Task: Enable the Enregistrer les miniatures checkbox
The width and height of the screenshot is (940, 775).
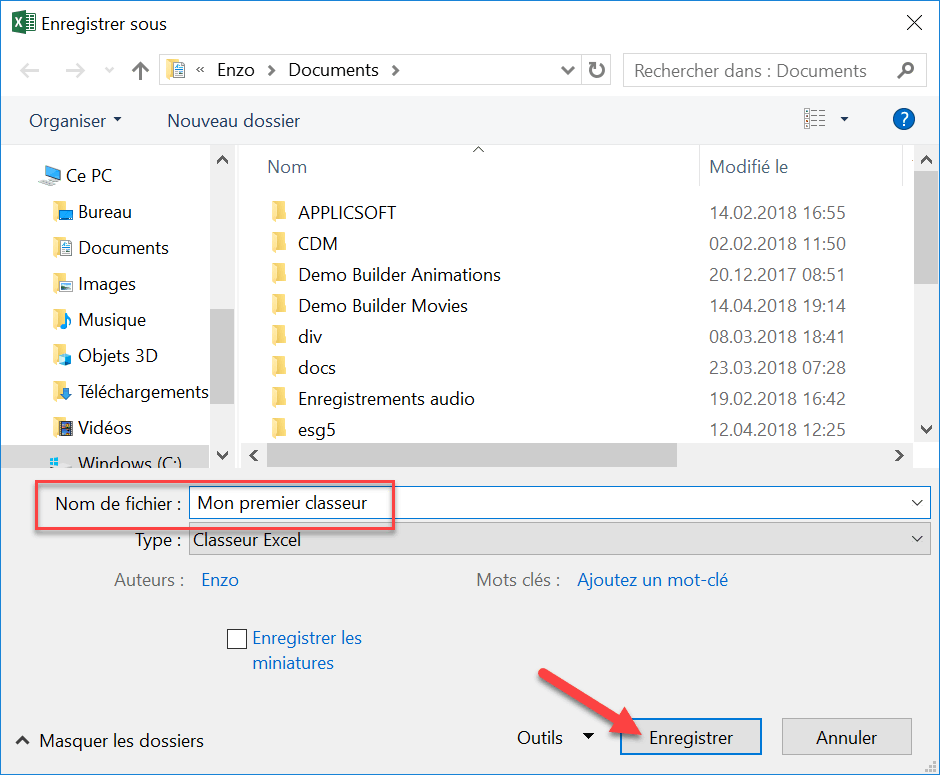Action: click(237, 639)
